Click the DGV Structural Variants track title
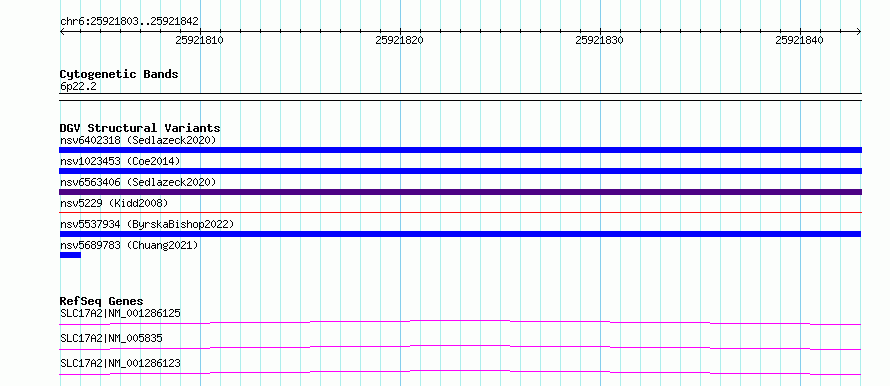 tap(140, 128)
